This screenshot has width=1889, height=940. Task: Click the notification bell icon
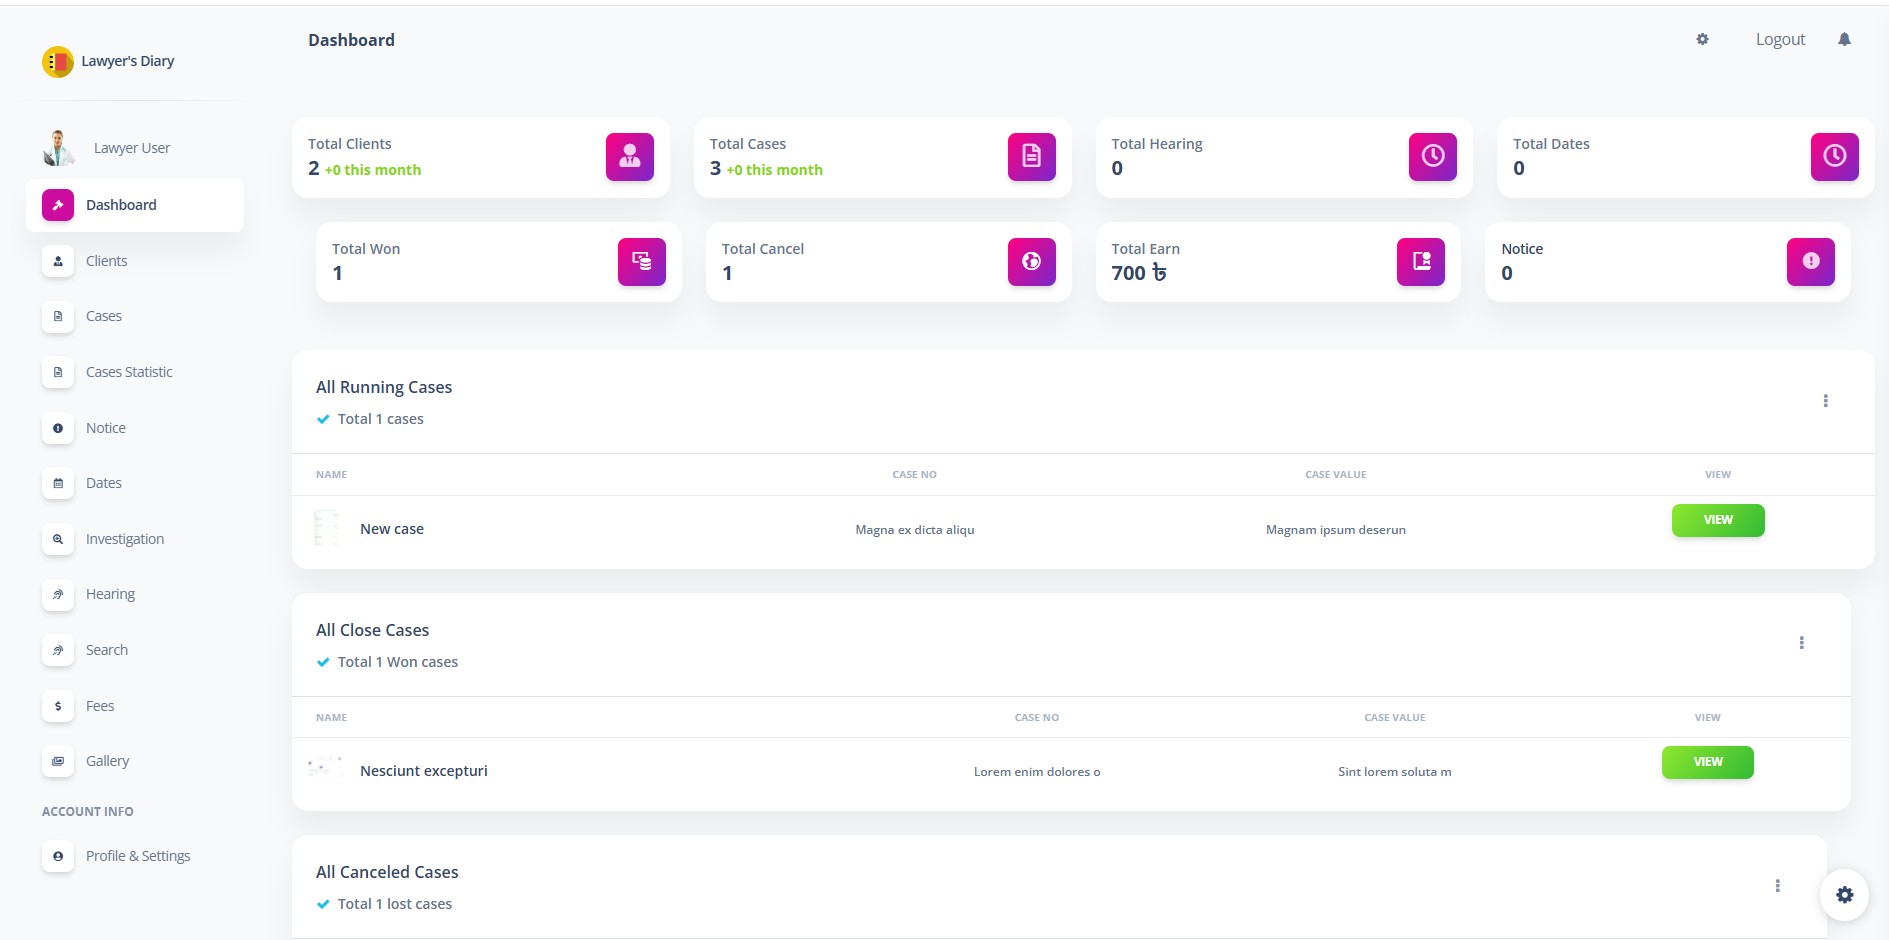tap(1844, 39)
